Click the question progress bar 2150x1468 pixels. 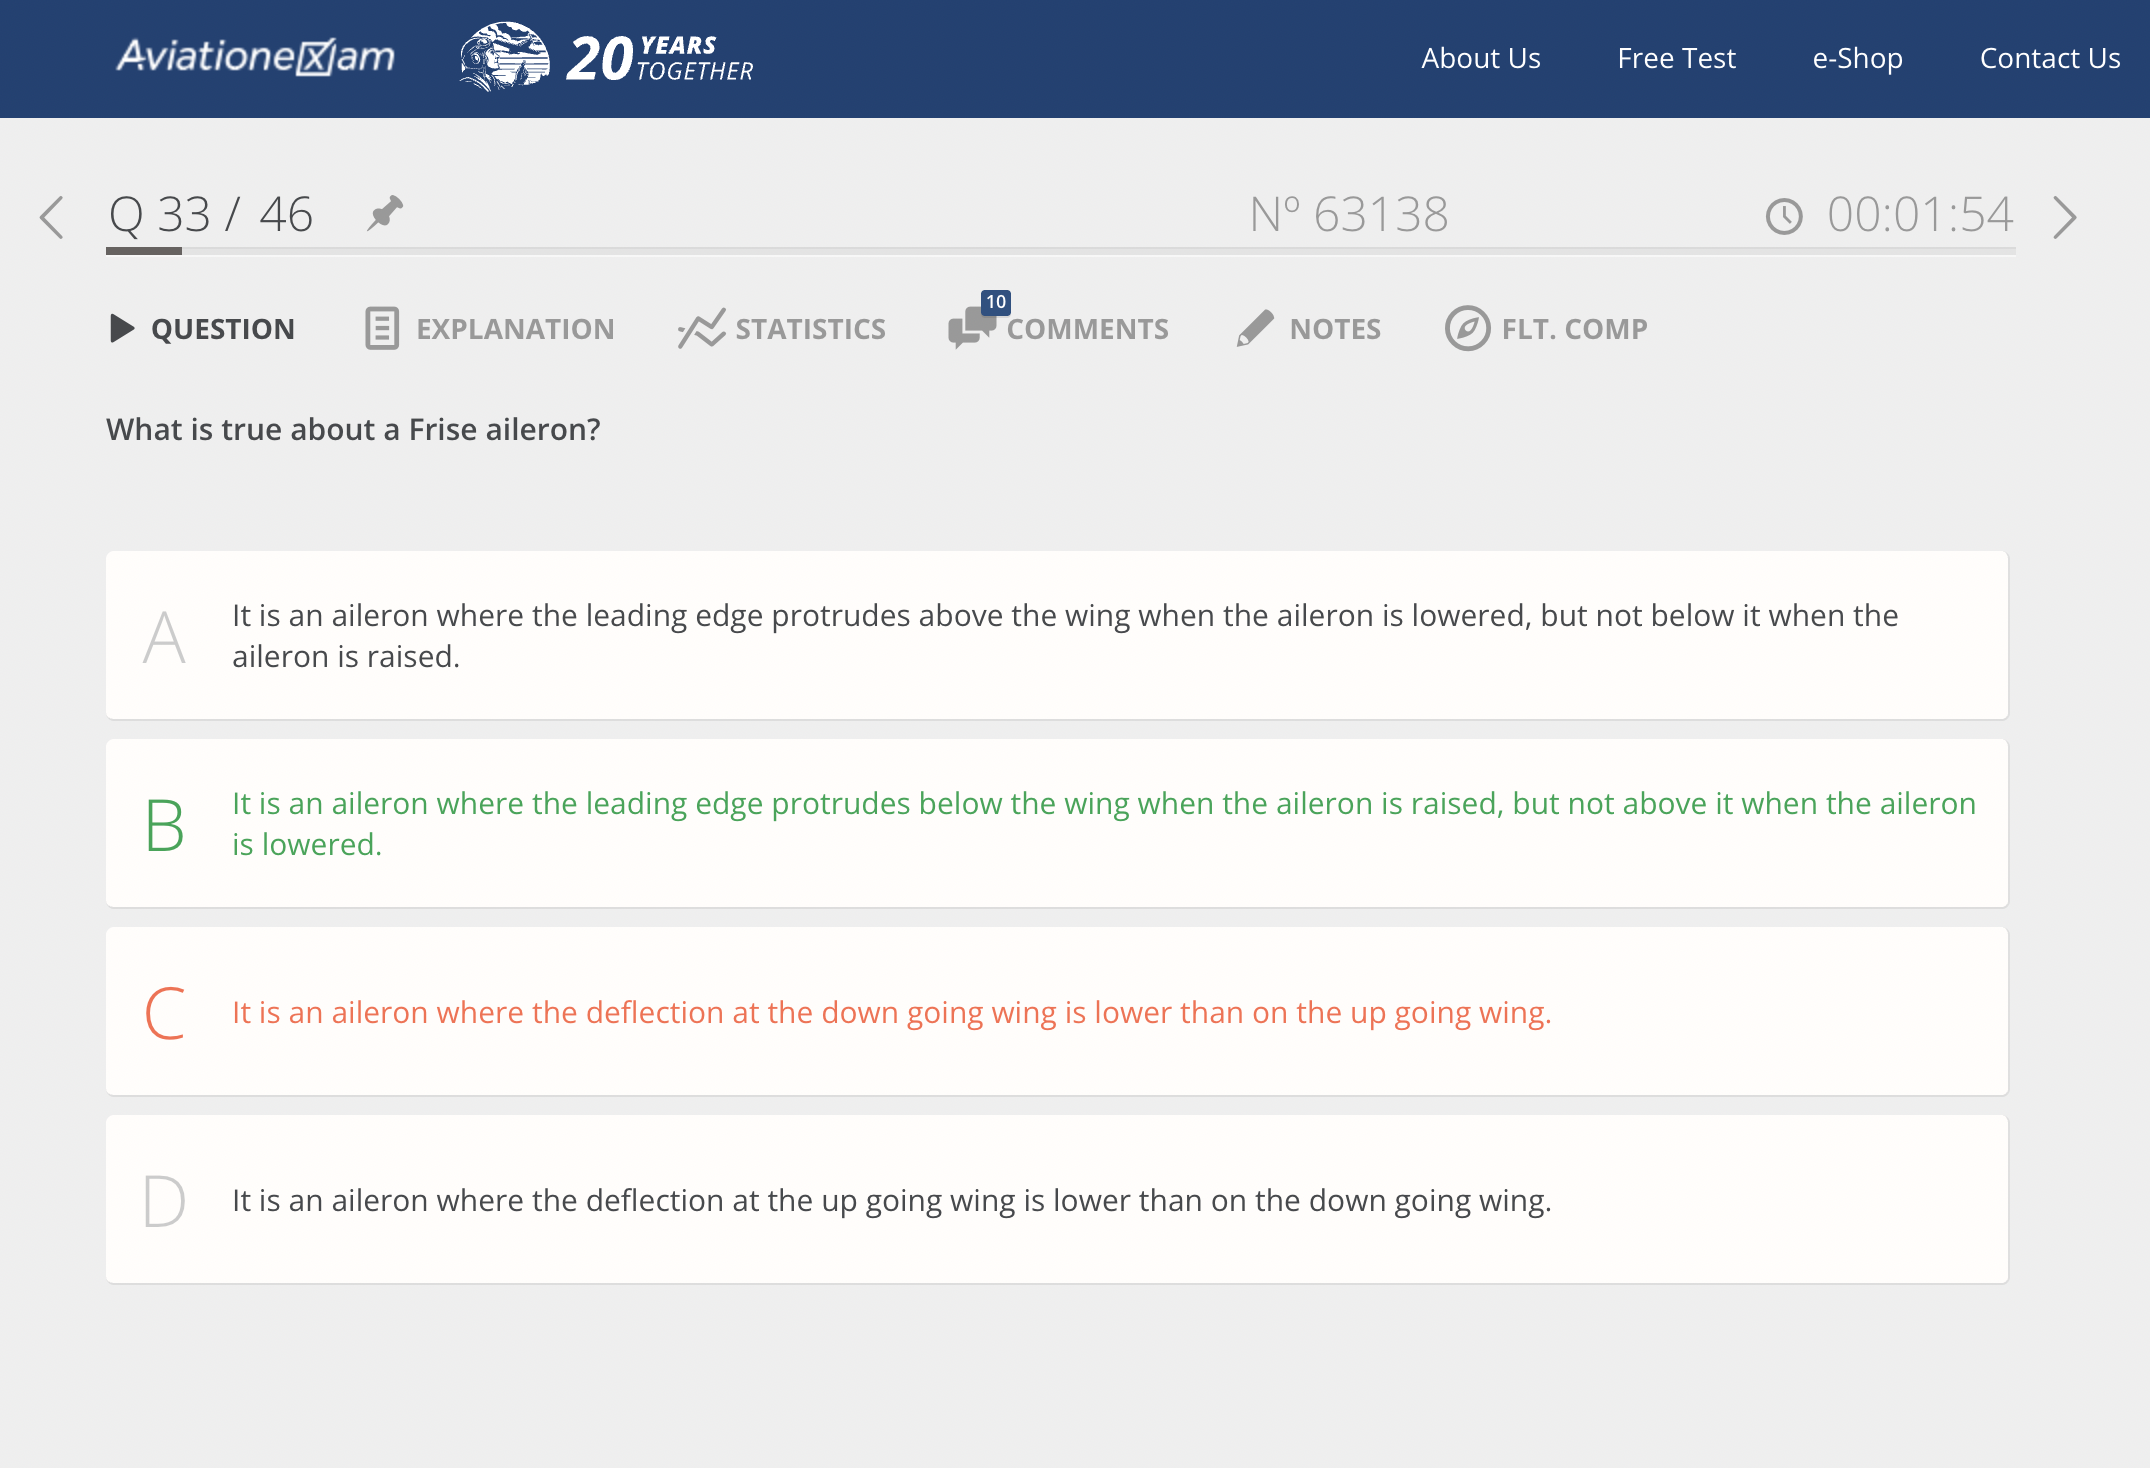(1061, 251)
